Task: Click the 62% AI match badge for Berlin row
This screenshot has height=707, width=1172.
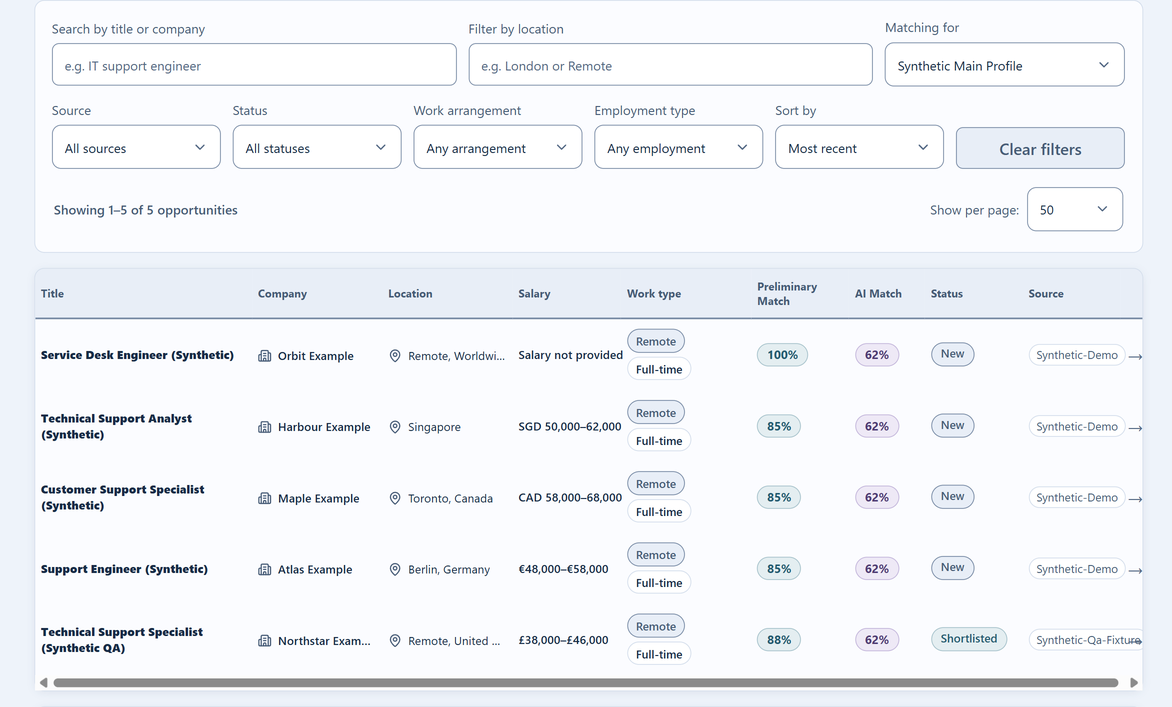Action: [x=877, y=569]
